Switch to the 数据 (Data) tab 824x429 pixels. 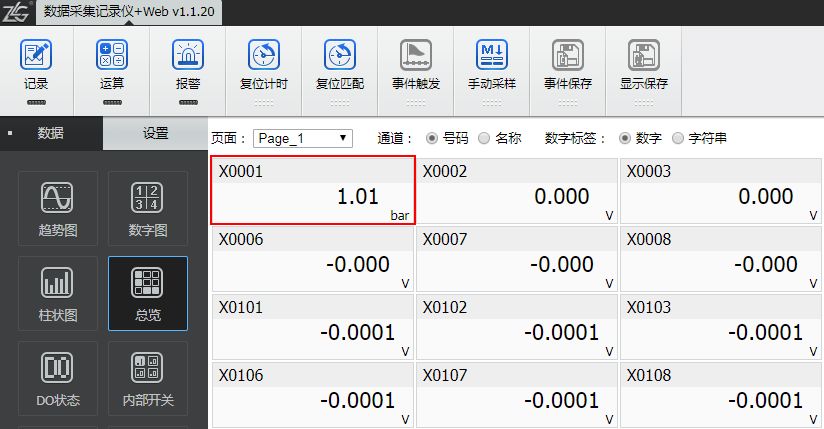tap(51, 133)
